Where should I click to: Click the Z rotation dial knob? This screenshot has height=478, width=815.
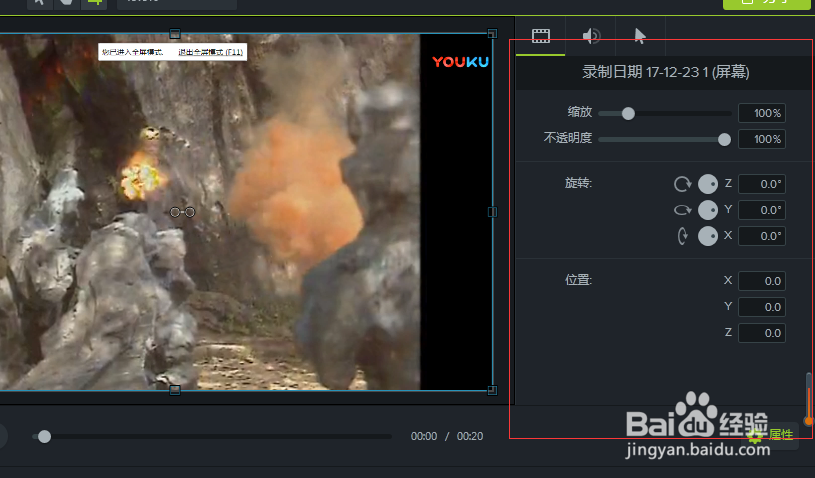click(x=707, y=184)
